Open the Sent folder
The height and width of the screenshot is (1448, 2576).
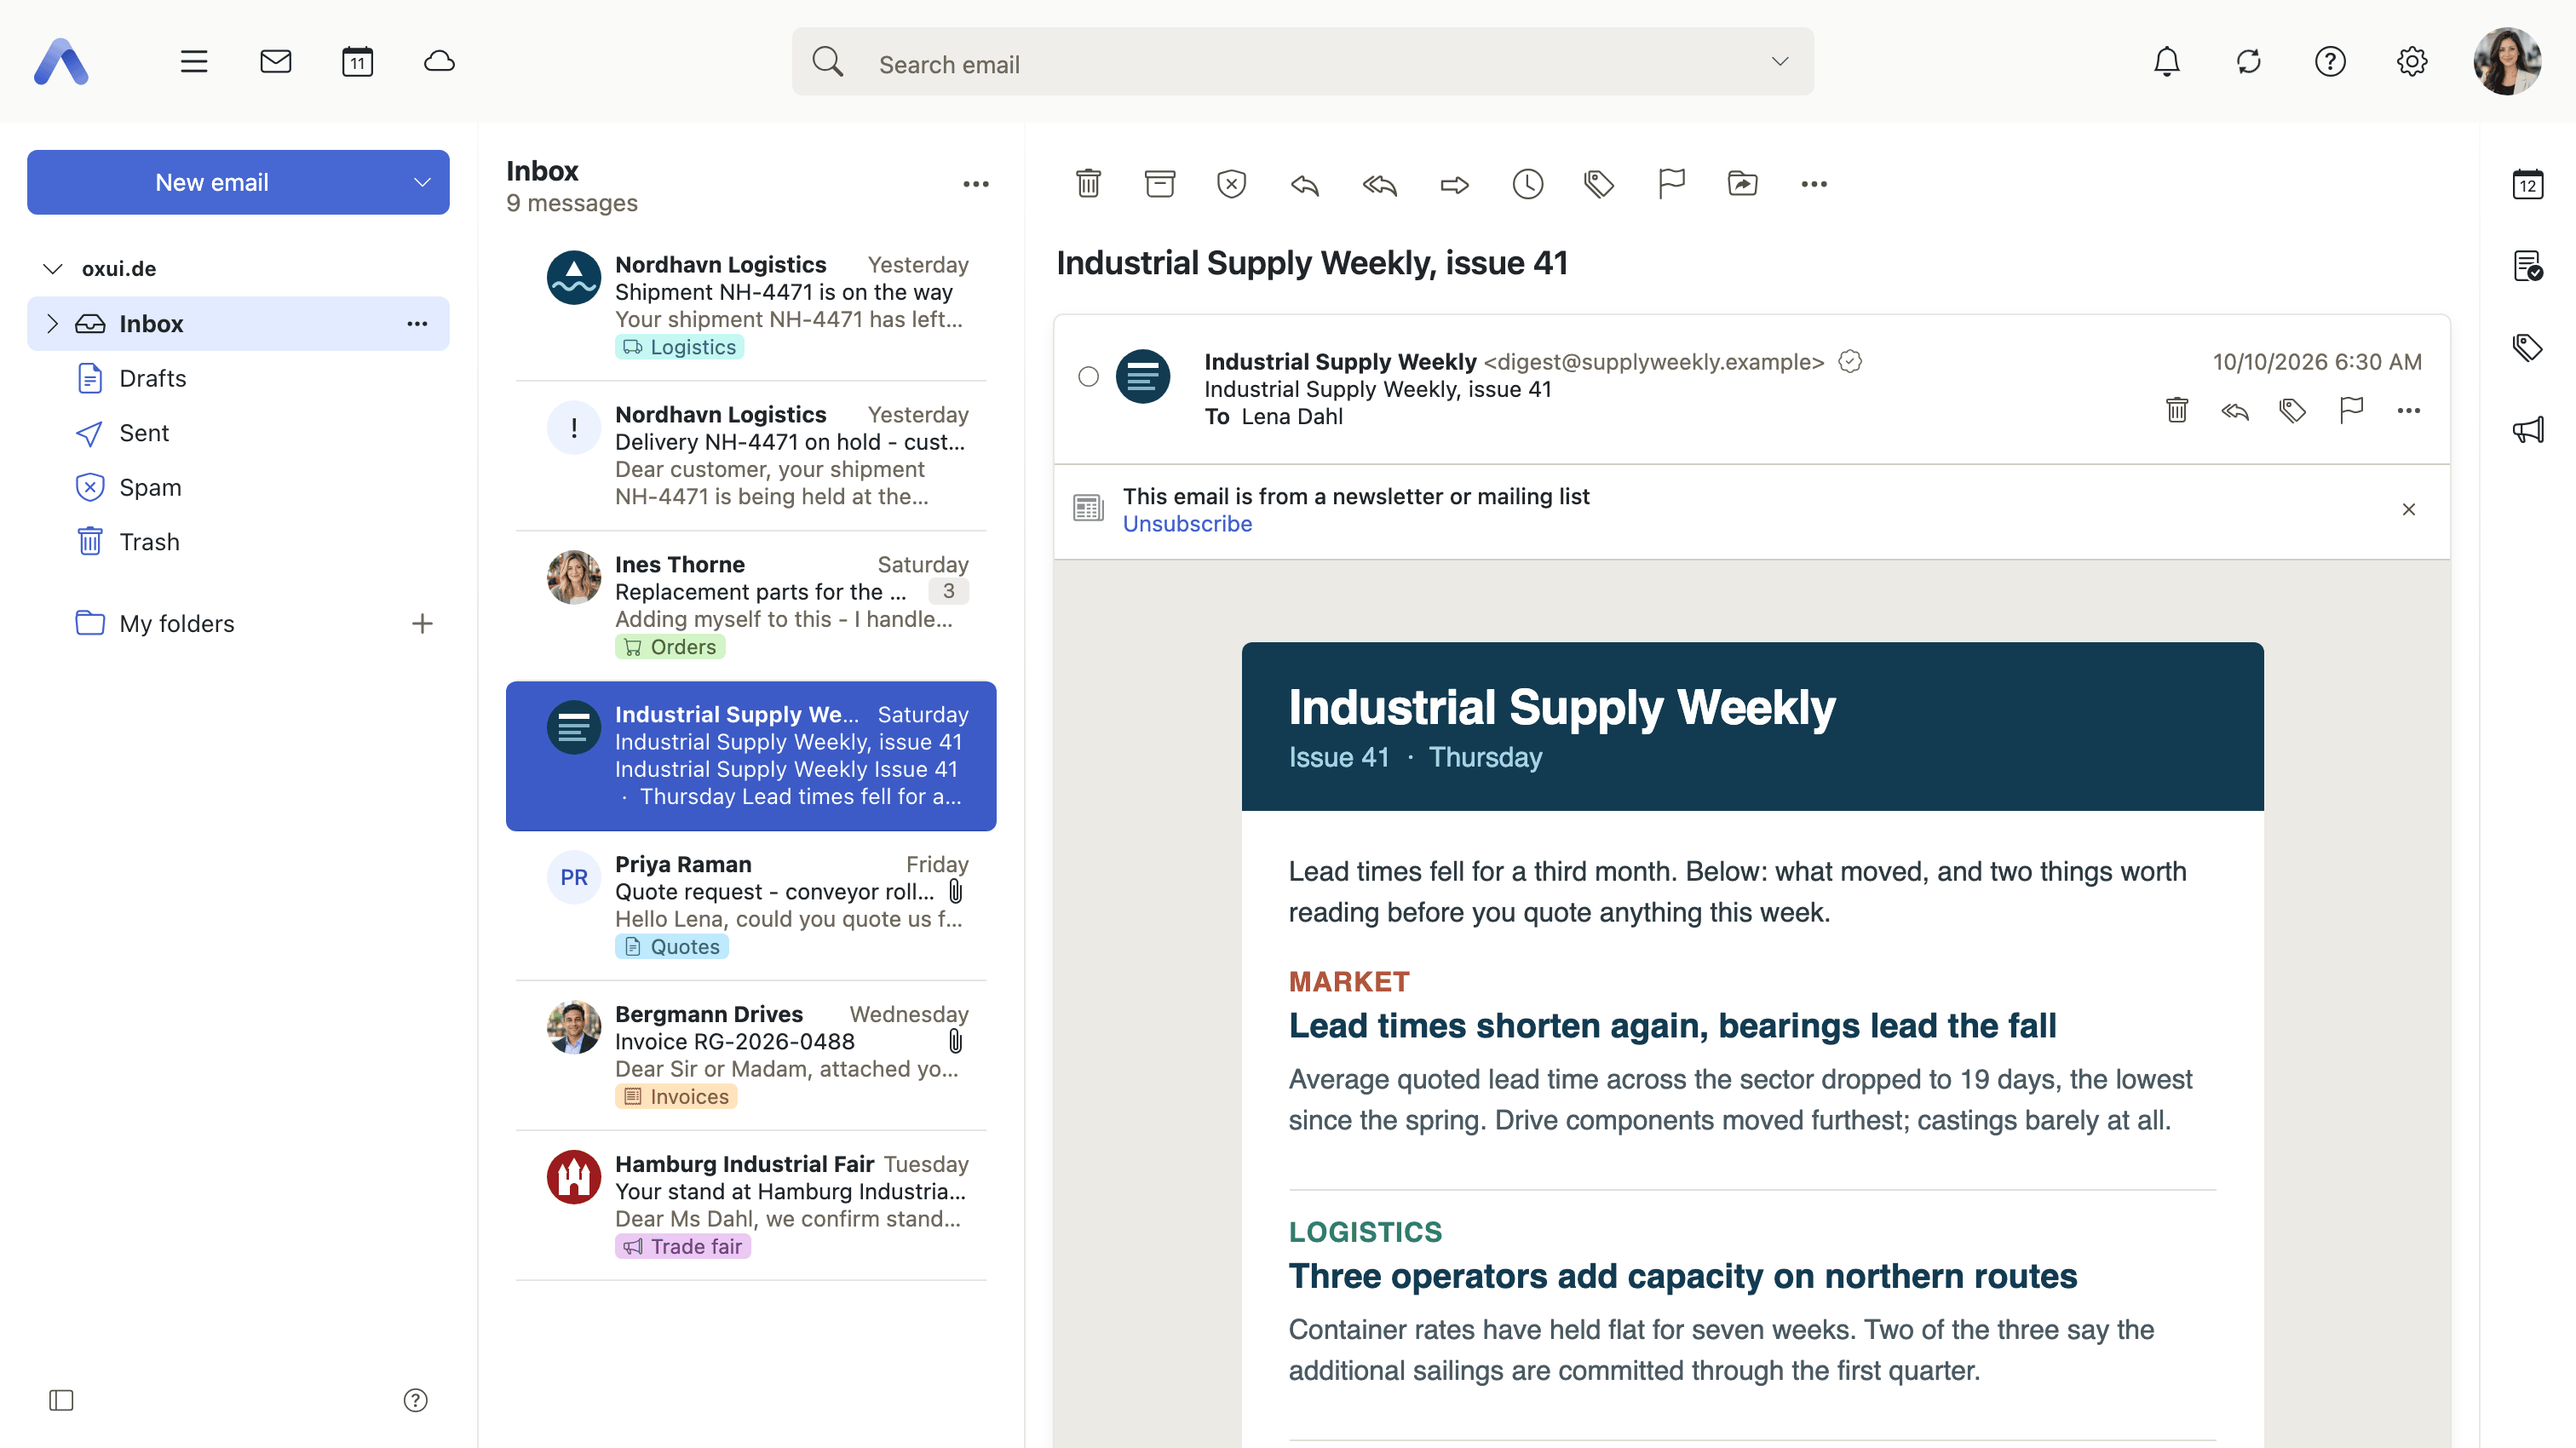(x=238, y=433)
